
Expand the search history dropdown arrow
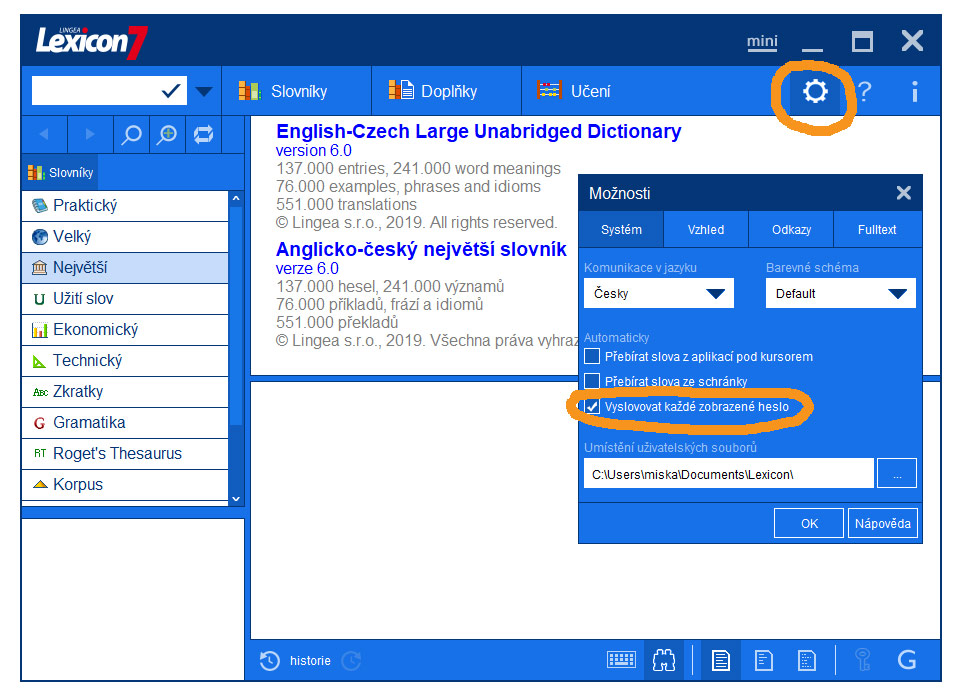coord(204,92)
